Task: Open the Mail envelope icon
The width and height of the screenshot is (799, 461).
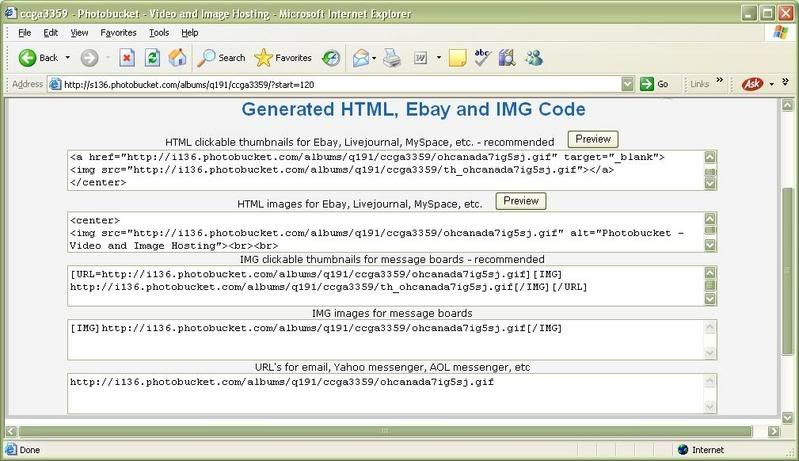Action: click(360, 58)
